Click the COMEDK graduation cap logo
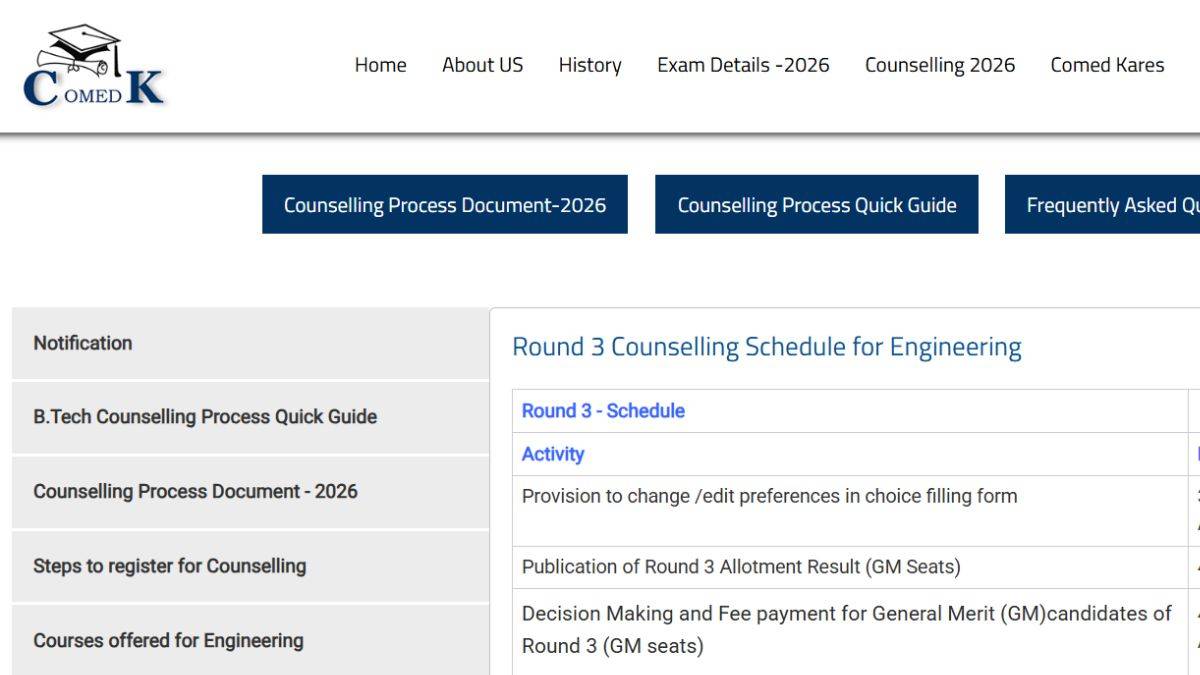1200x675 pixels. point(93,66)
